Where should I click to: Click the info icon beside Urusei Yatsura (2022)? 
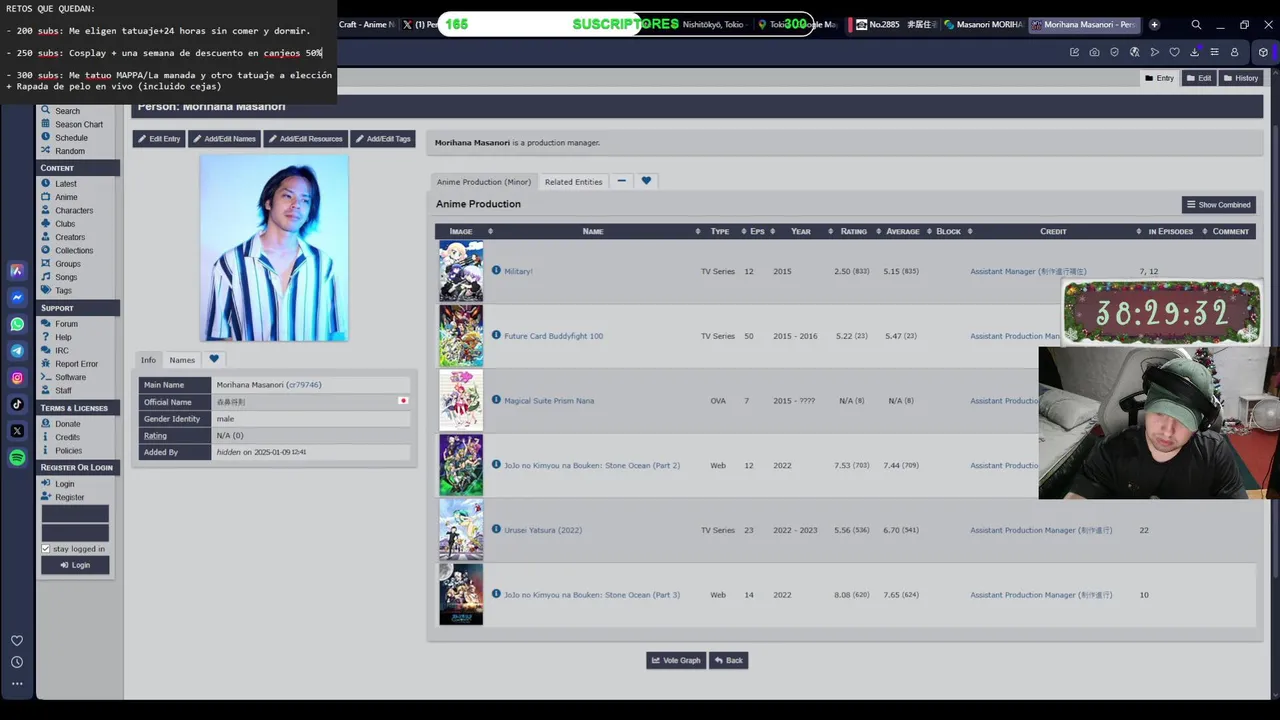(496, 529)
